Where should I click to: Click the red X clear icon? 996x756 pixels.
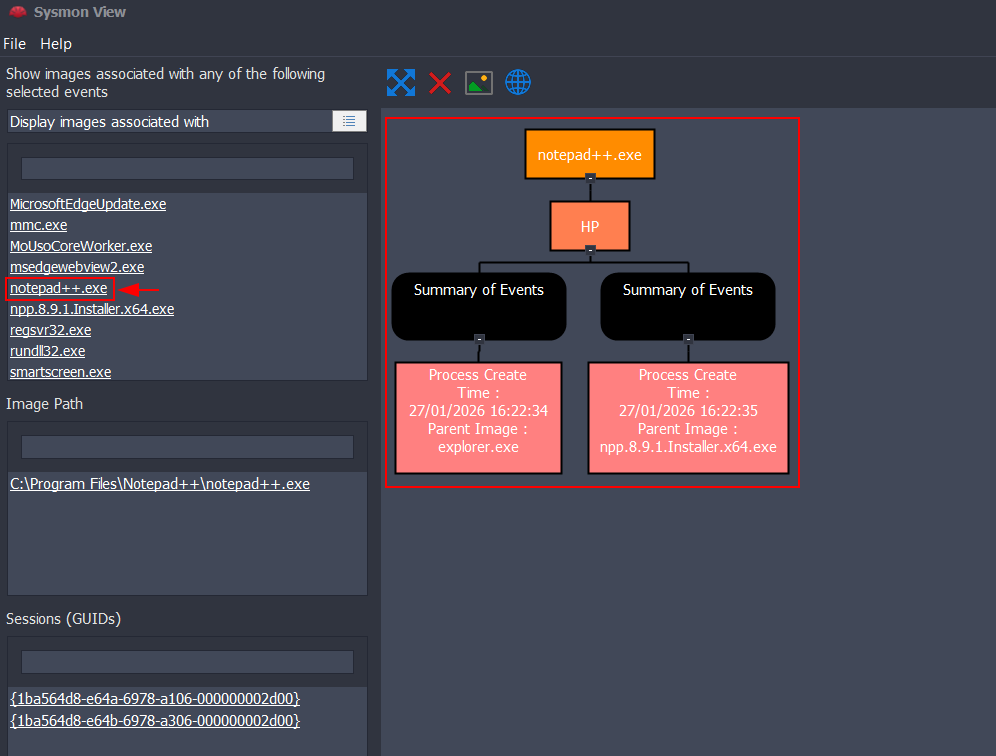440,83
